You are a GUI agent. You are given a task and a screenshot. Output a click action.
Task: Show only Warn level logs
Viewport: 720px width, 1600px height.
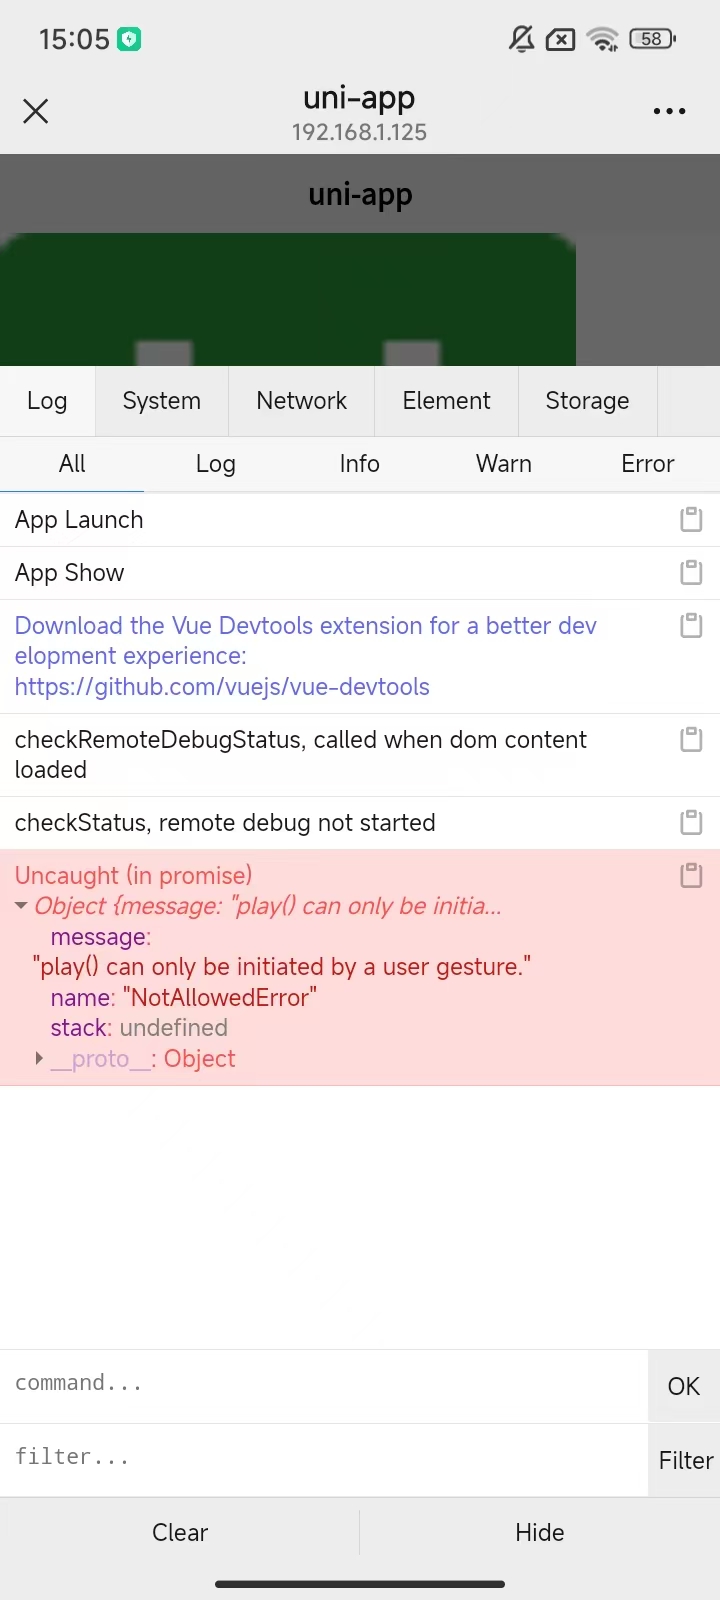coord(503,464)
